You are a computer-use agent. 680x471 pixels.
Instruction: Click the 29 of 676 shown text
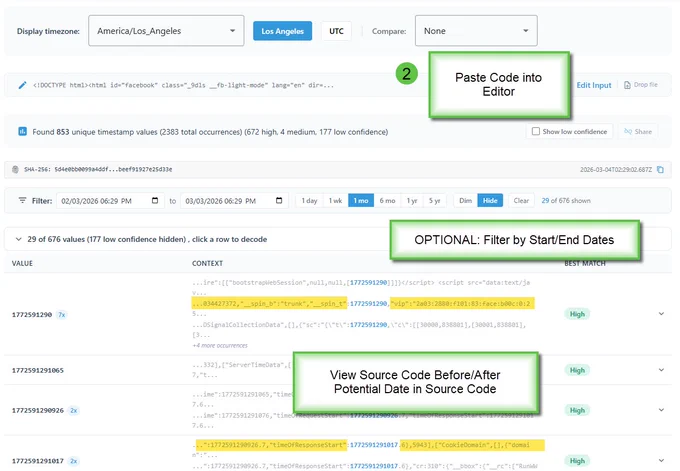tap(566, 200)
